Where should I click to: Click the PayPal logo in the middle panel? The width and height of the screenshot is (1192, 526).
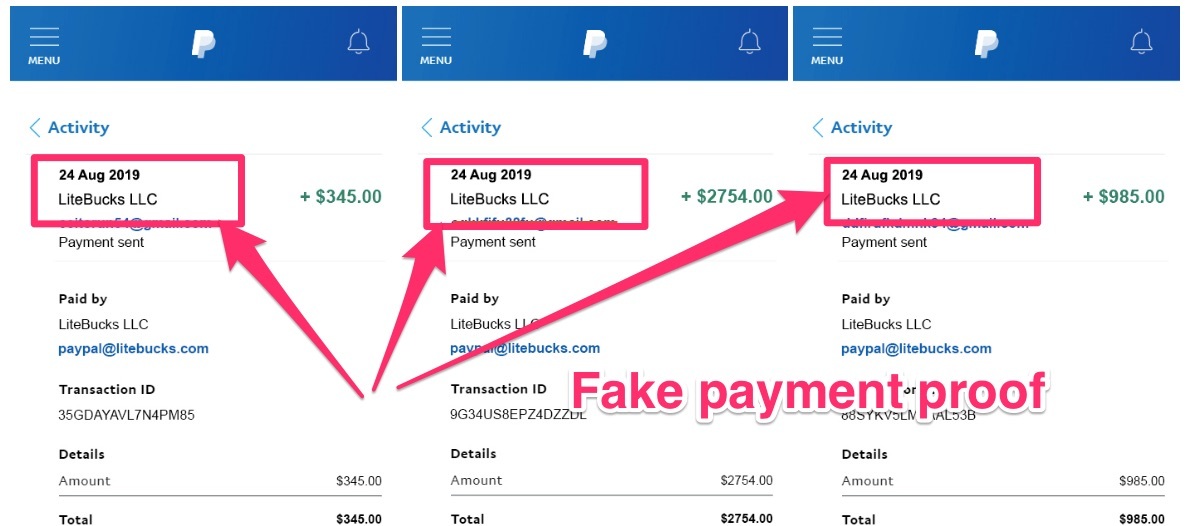[x=594, y=43]
